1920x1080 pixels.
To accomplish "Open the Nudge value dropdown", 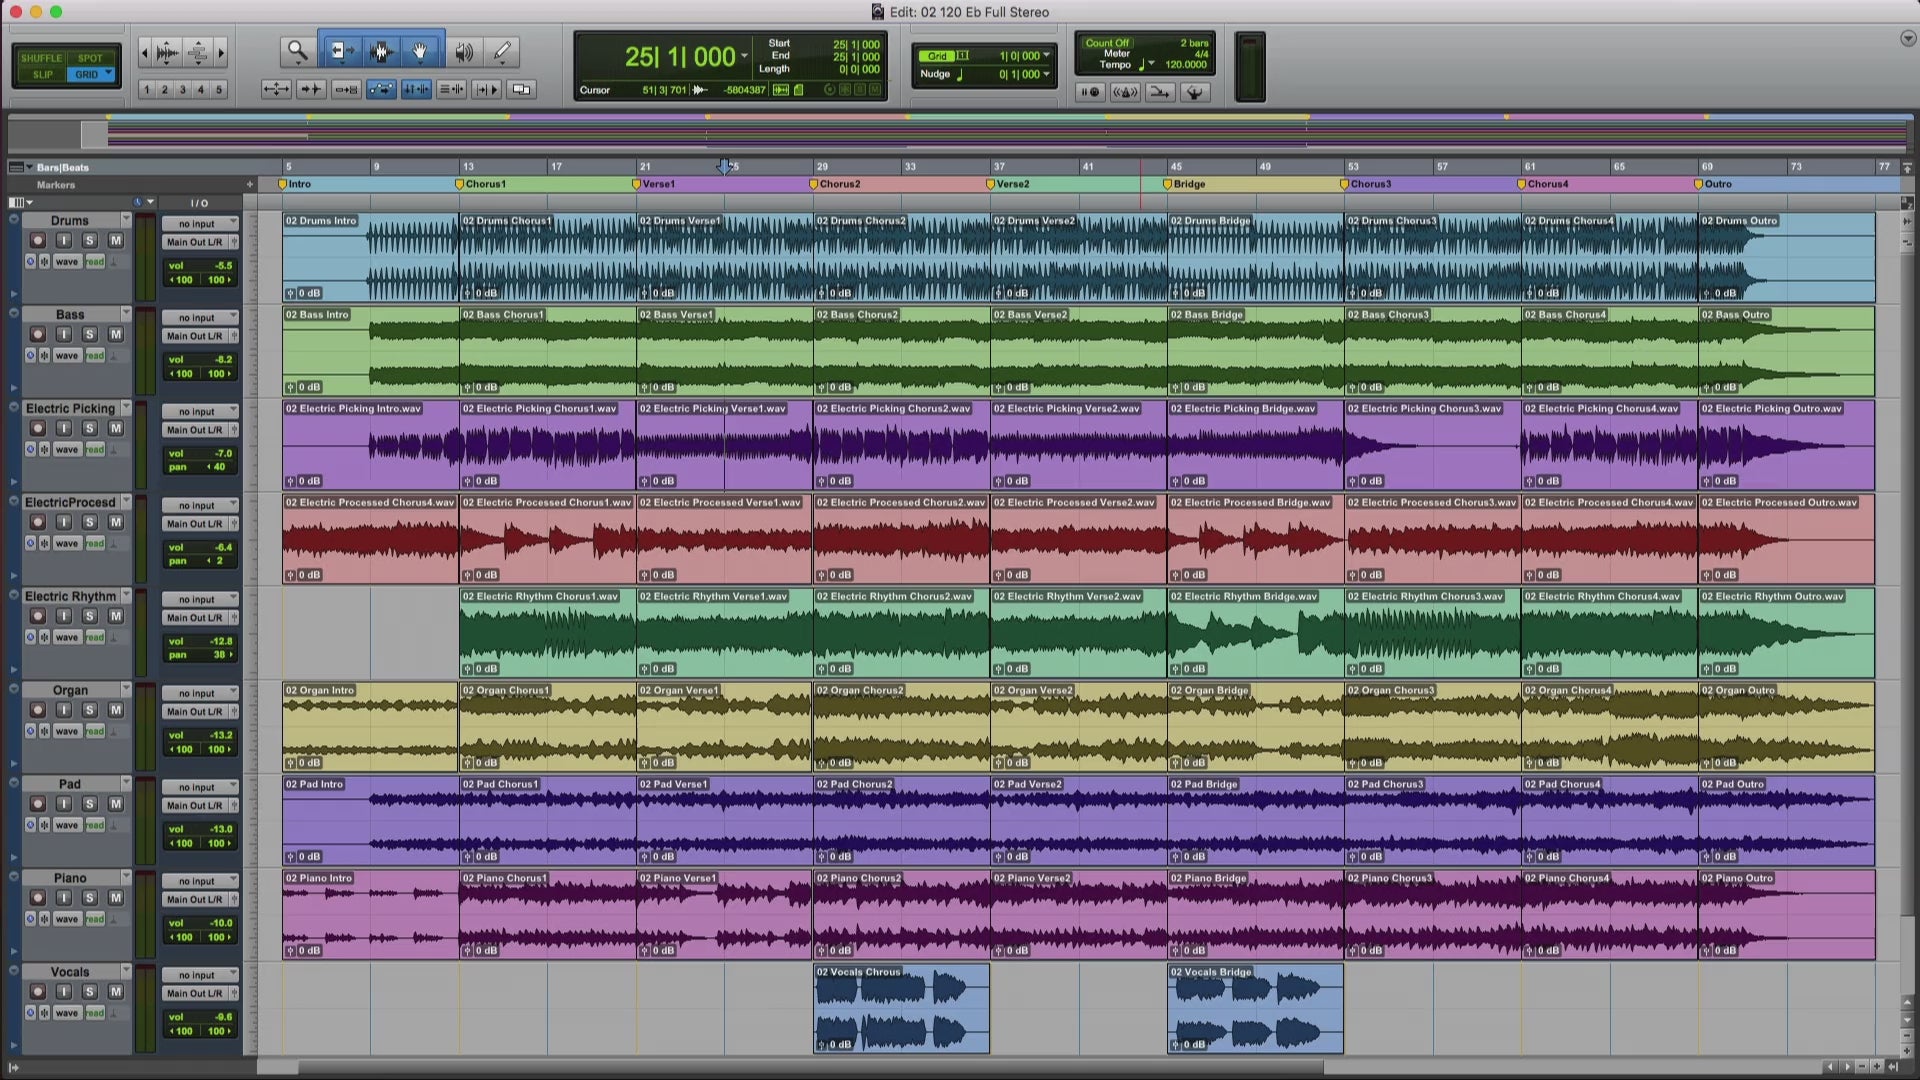I will pyautogui.click(x=1047, y=74).
